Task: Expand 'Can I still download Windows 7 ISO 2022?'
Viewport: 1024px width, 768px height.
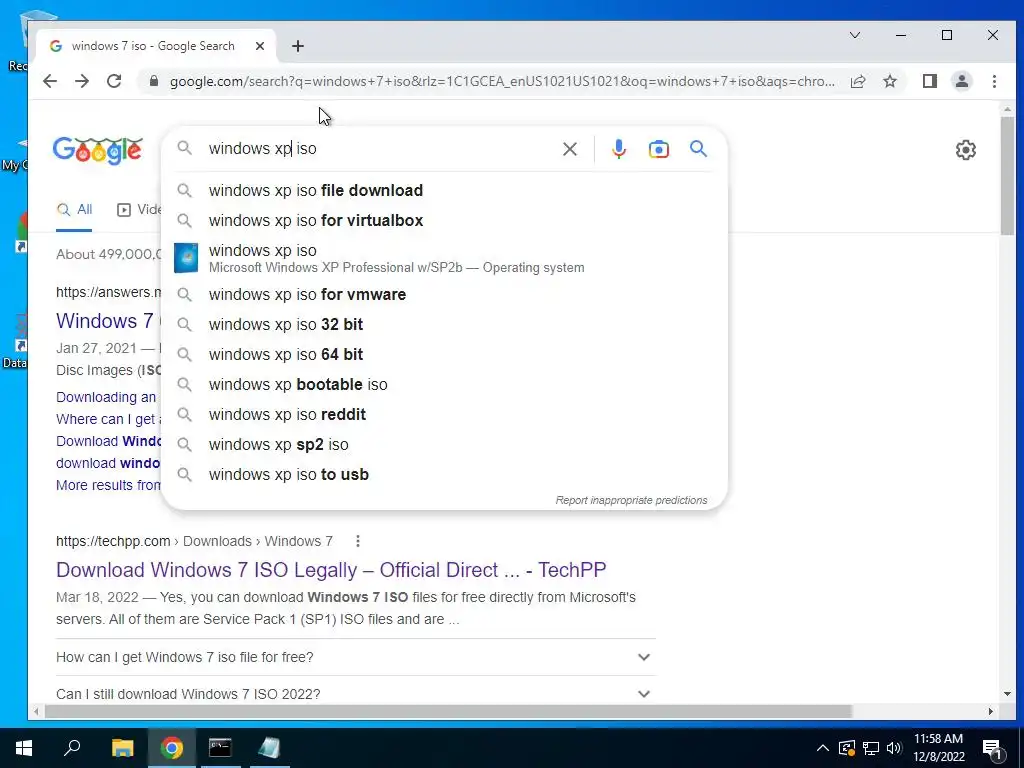Action: pyautogui.click(x=356, y=694)
